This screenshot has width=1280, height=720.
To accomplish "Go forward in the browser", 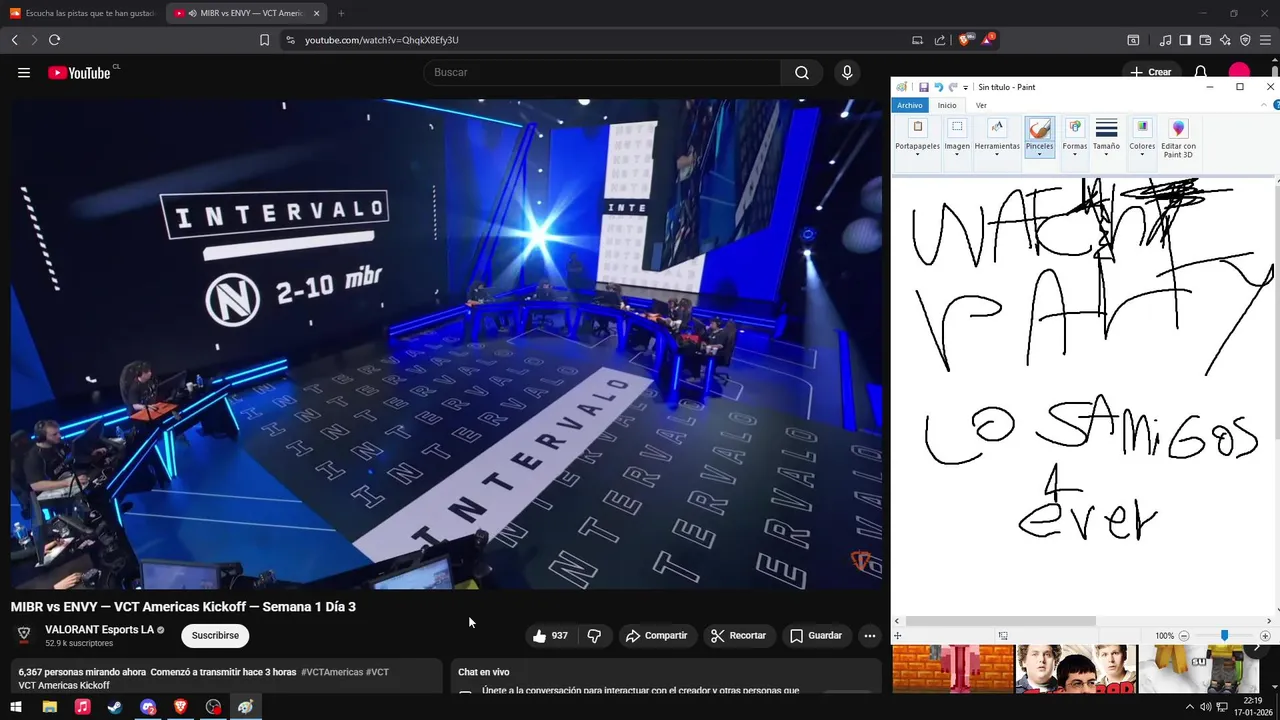I will click(x=34, y=40).
